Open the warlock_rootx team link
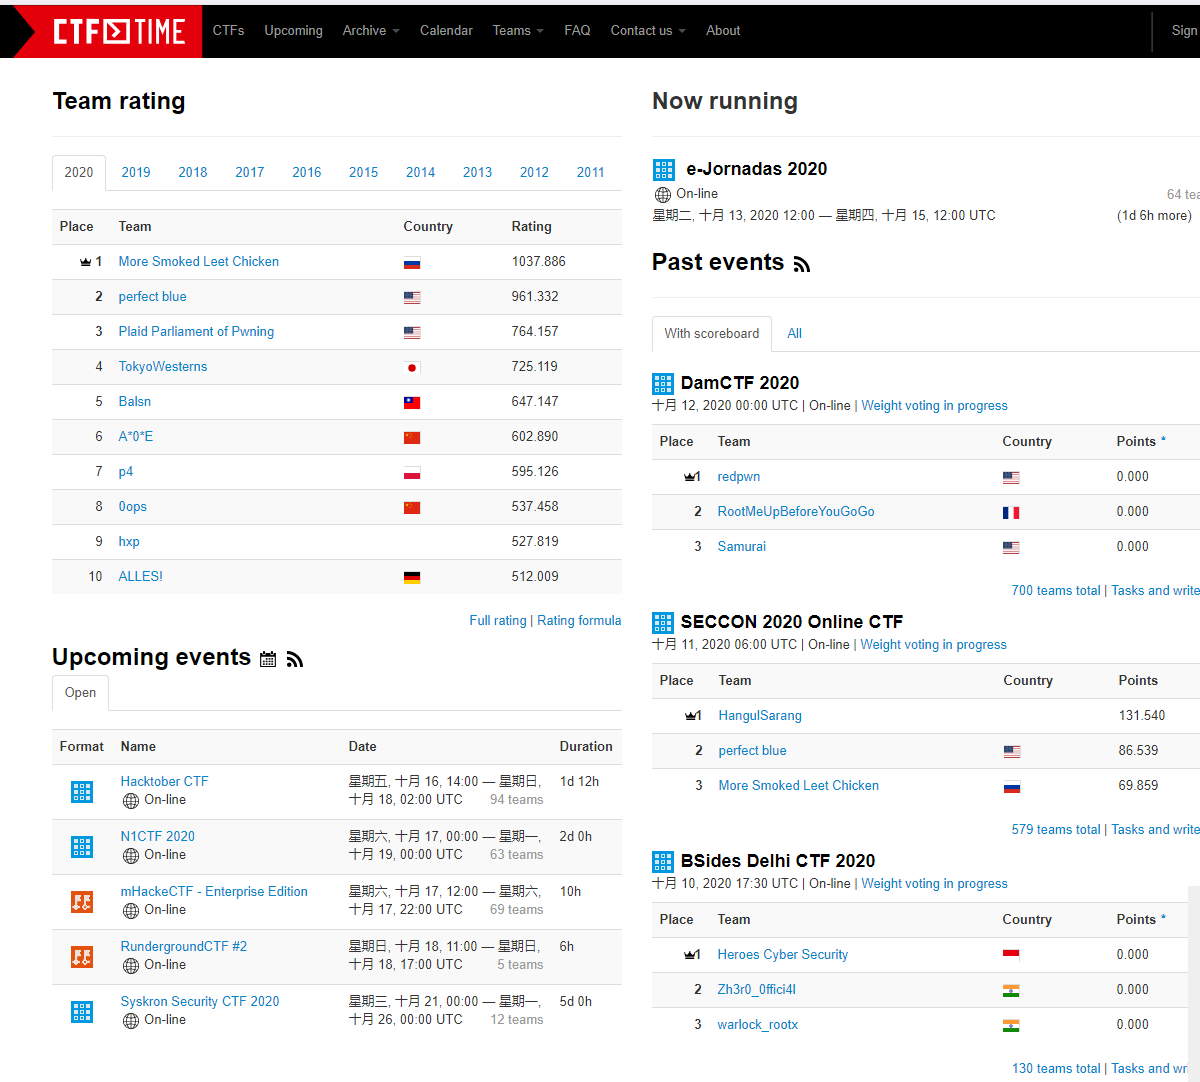The width and height of the screenshot is (1200, 1082). [x=757, y=1025]
